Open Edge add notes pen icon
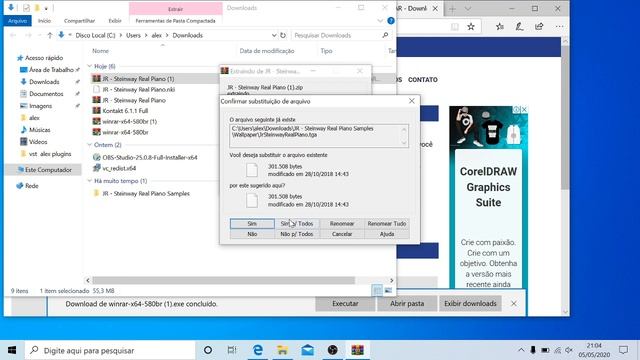The height and width of the screenshot is (360, 640). coord(519,27)
